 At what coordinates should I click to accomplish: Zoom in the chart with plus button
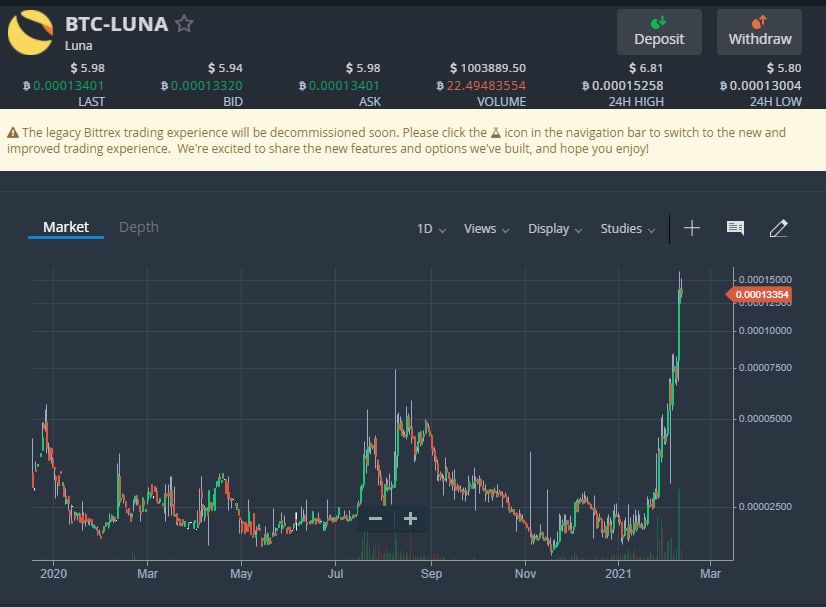[x=410, y=518]
